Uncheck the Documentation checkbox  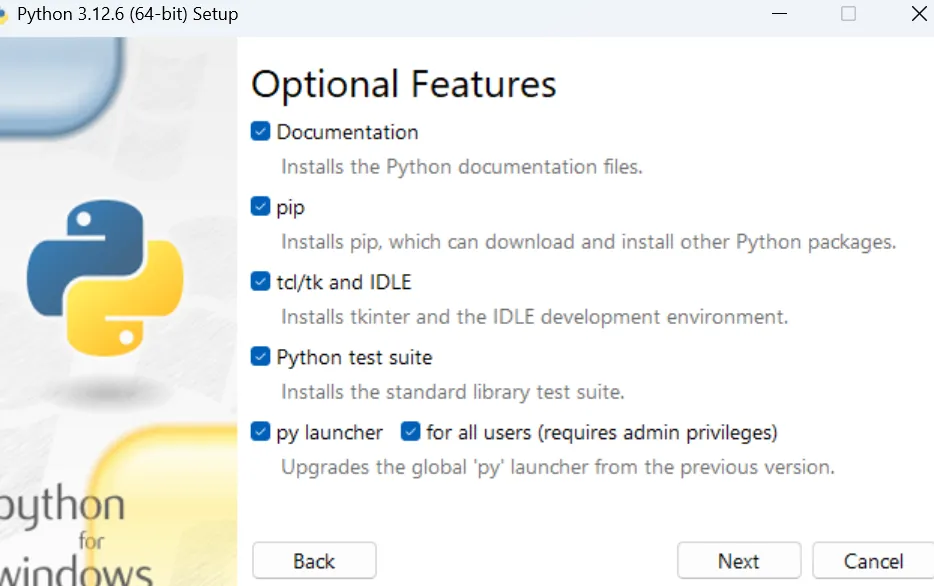coord(261,132)
